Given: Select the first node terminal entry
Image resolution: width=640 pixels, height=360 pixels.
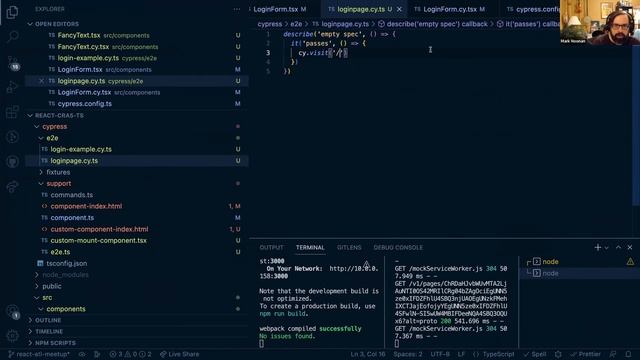Looking at the screenshot, I should 580,262.
